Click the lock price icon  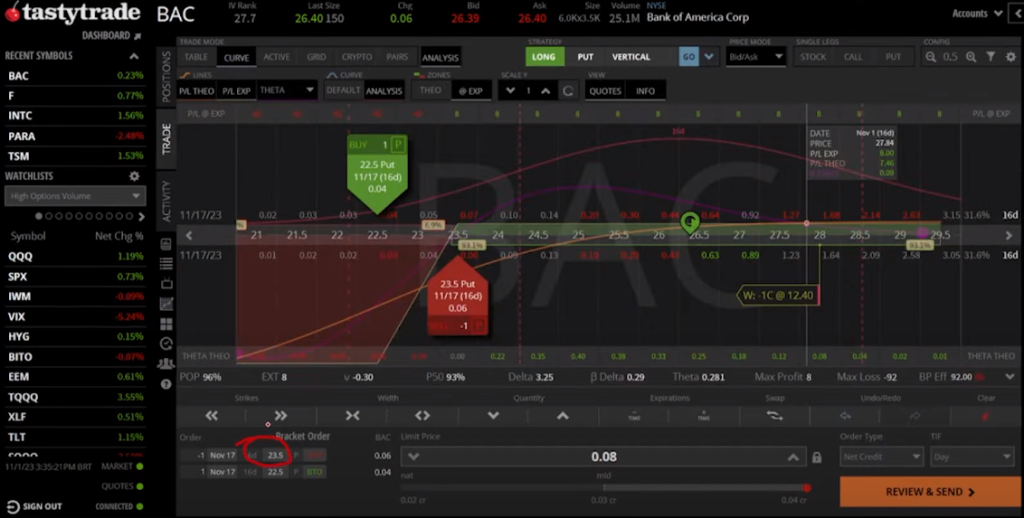point(817,457)
